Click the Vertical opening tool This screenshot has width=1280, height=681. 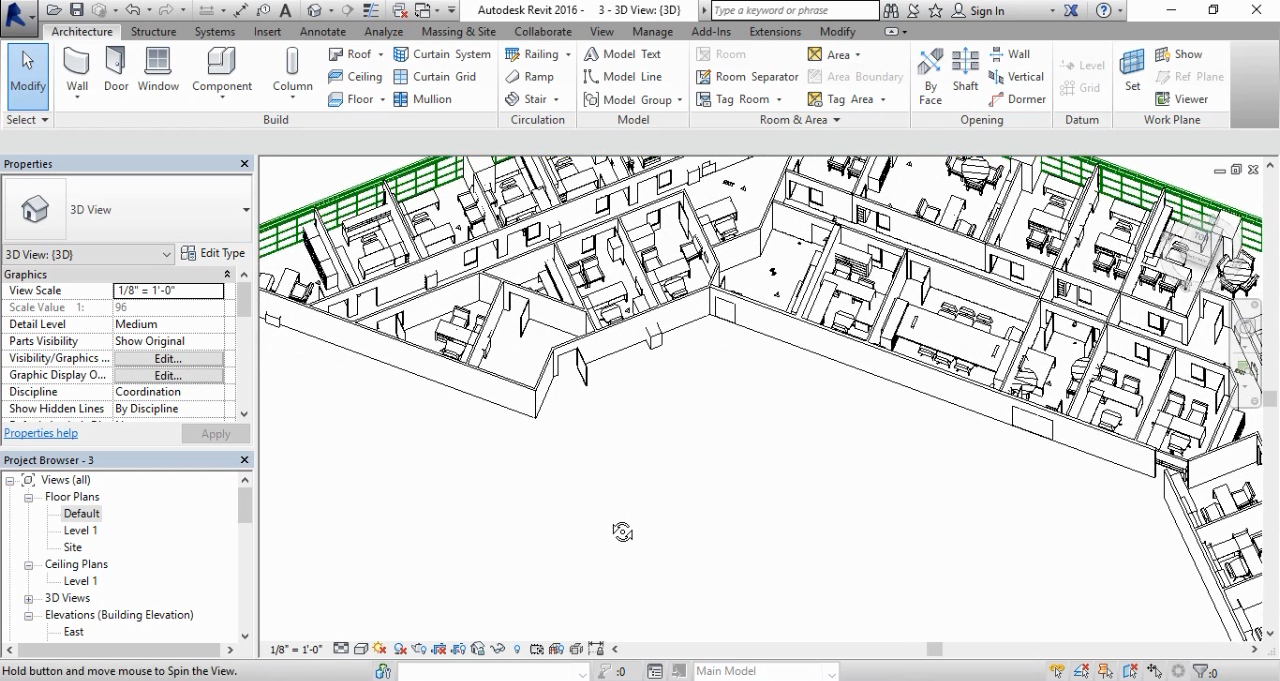[1016, 76]
